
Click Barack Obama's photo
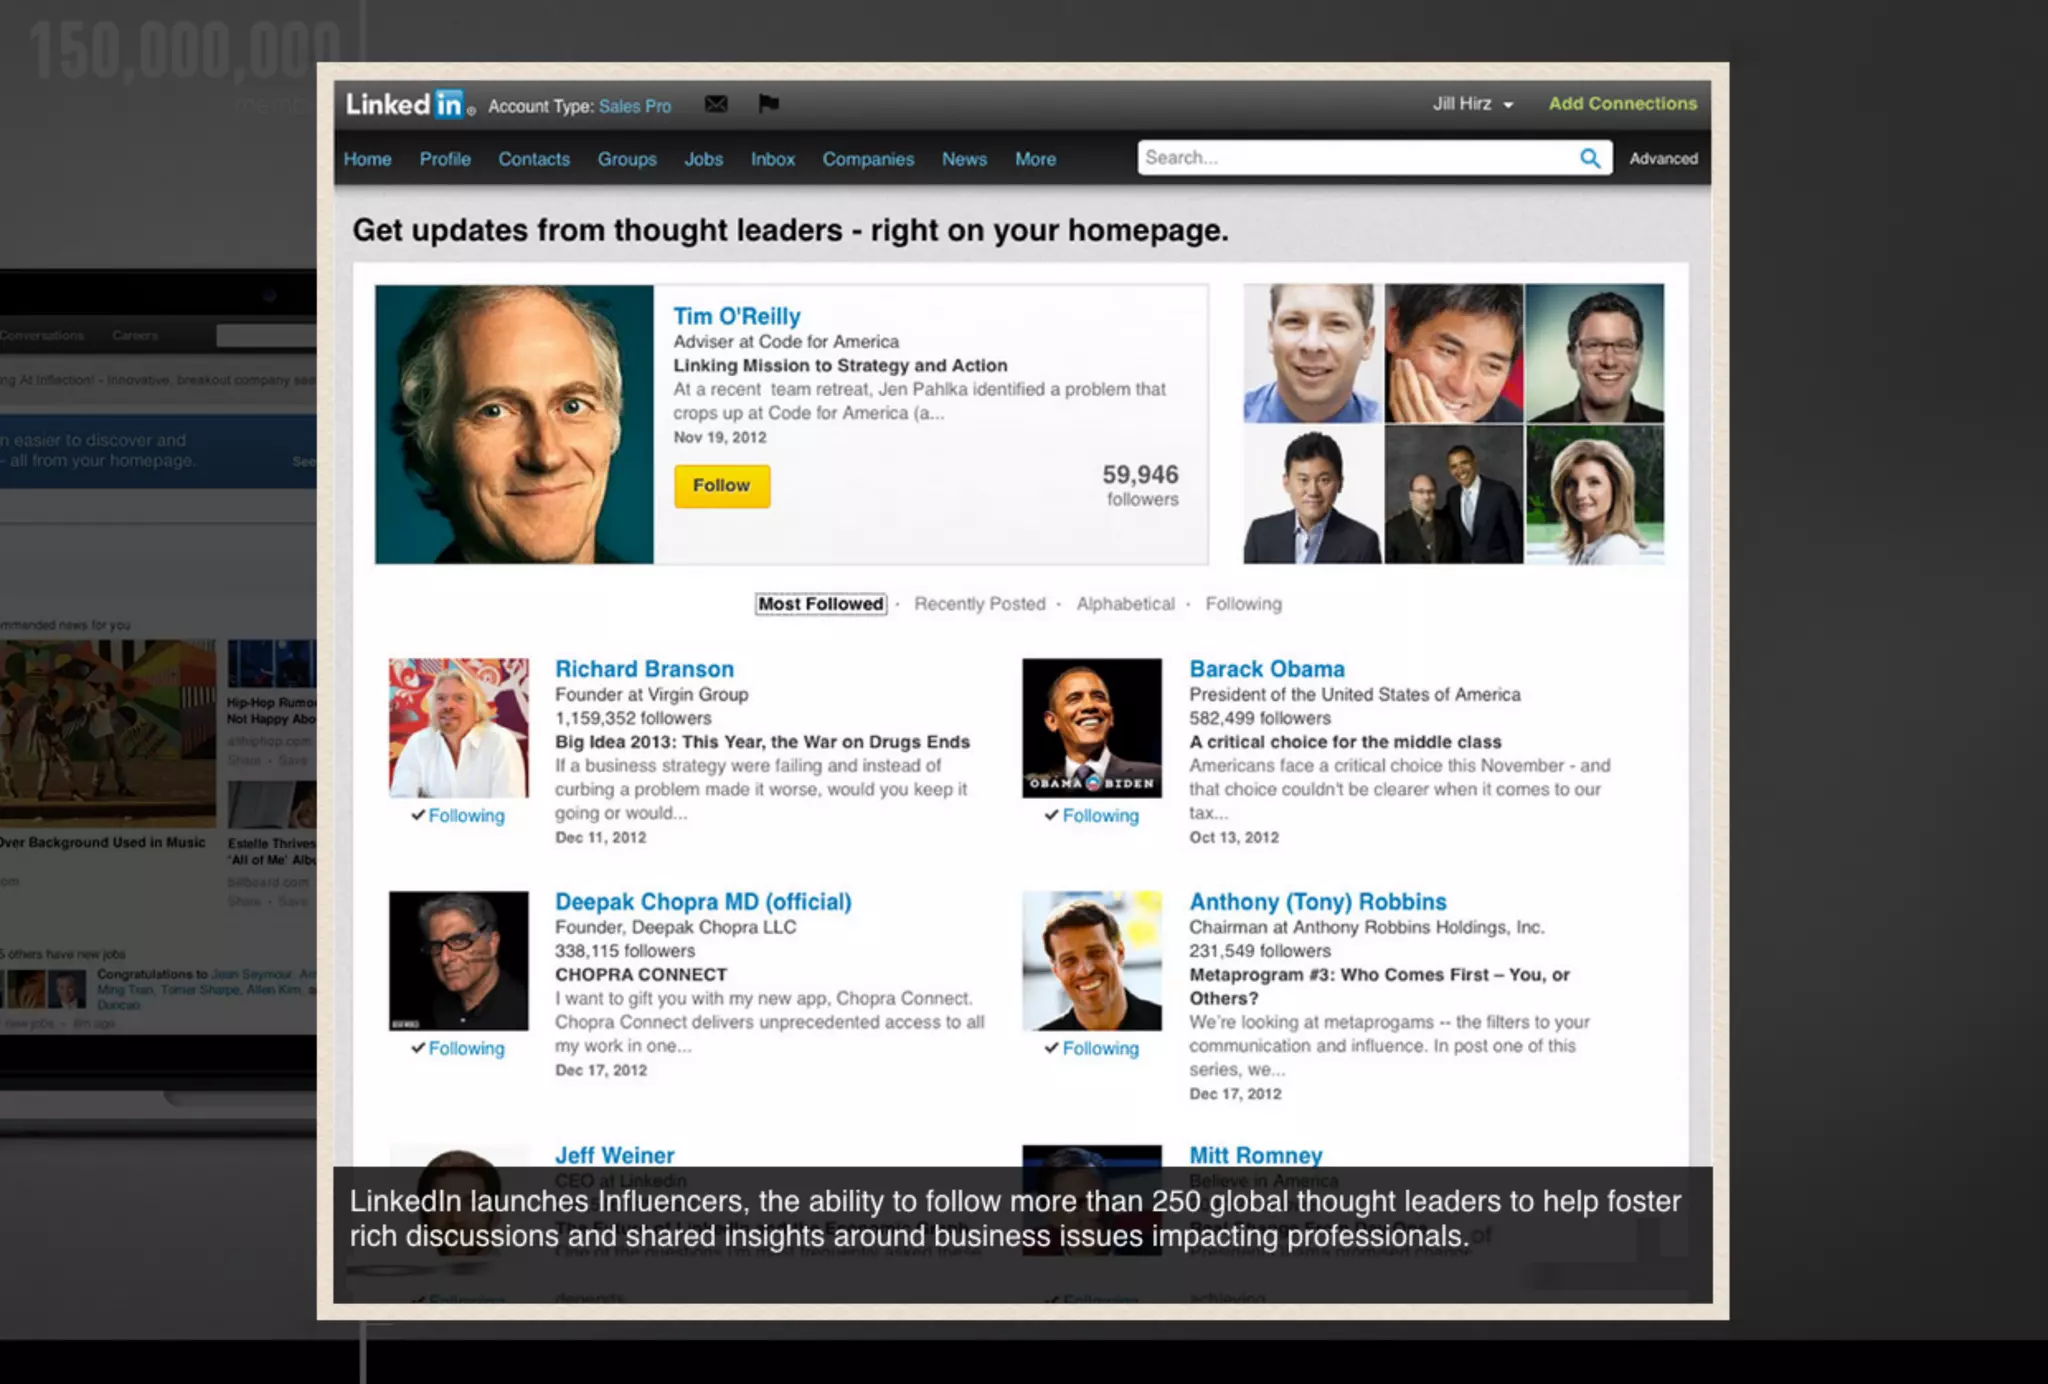(x=1091, y=728)
